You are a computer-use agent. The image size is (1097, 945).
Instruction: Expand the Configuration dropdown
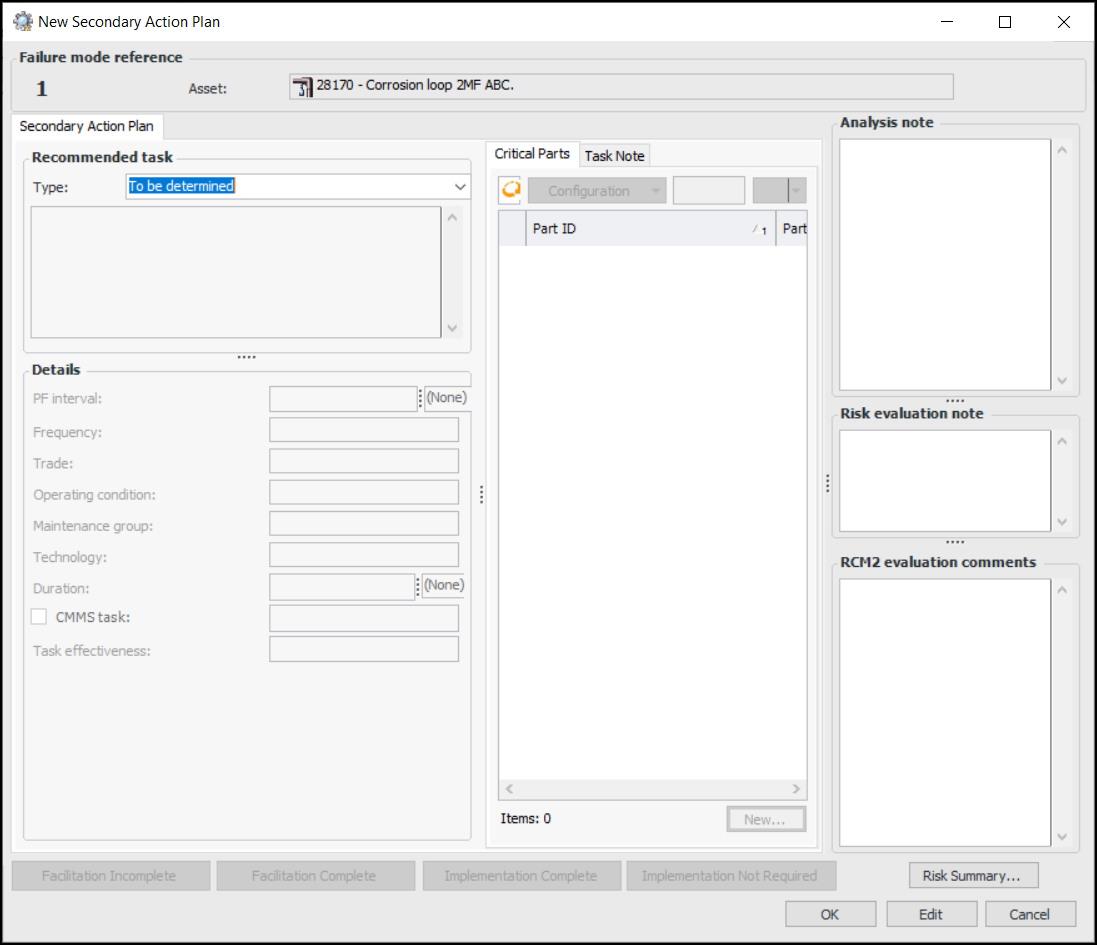point(655,191)
